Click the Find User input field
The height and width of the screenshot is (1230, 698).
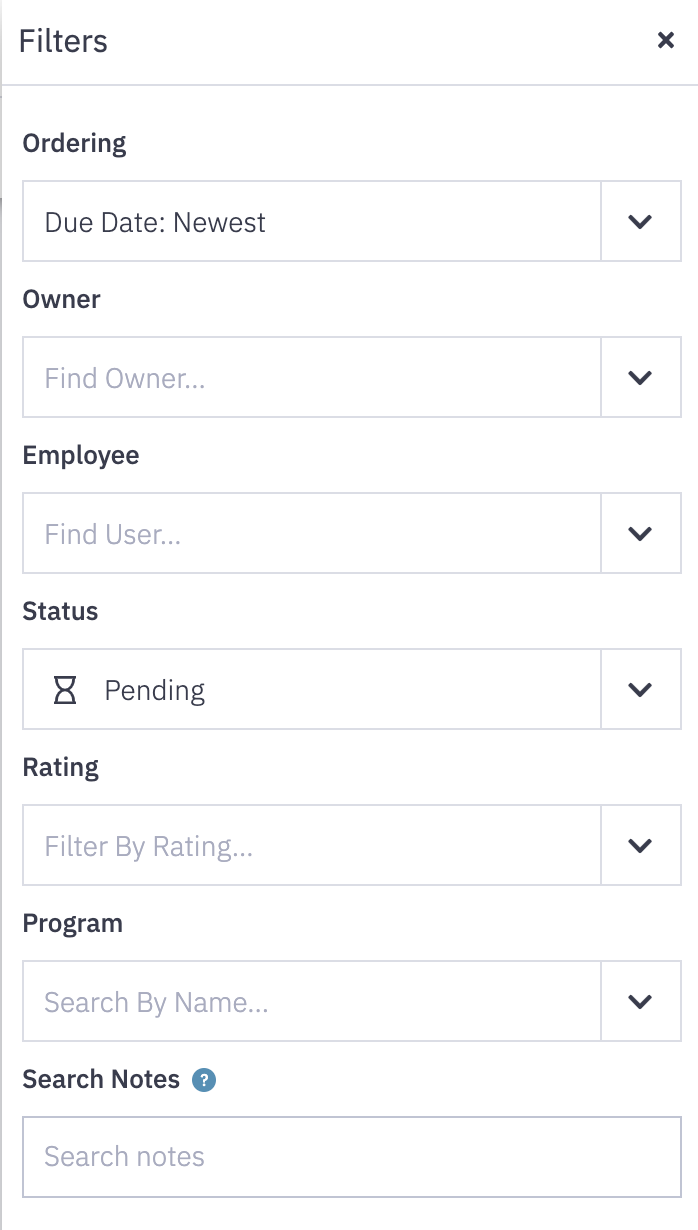click(312, 533)
